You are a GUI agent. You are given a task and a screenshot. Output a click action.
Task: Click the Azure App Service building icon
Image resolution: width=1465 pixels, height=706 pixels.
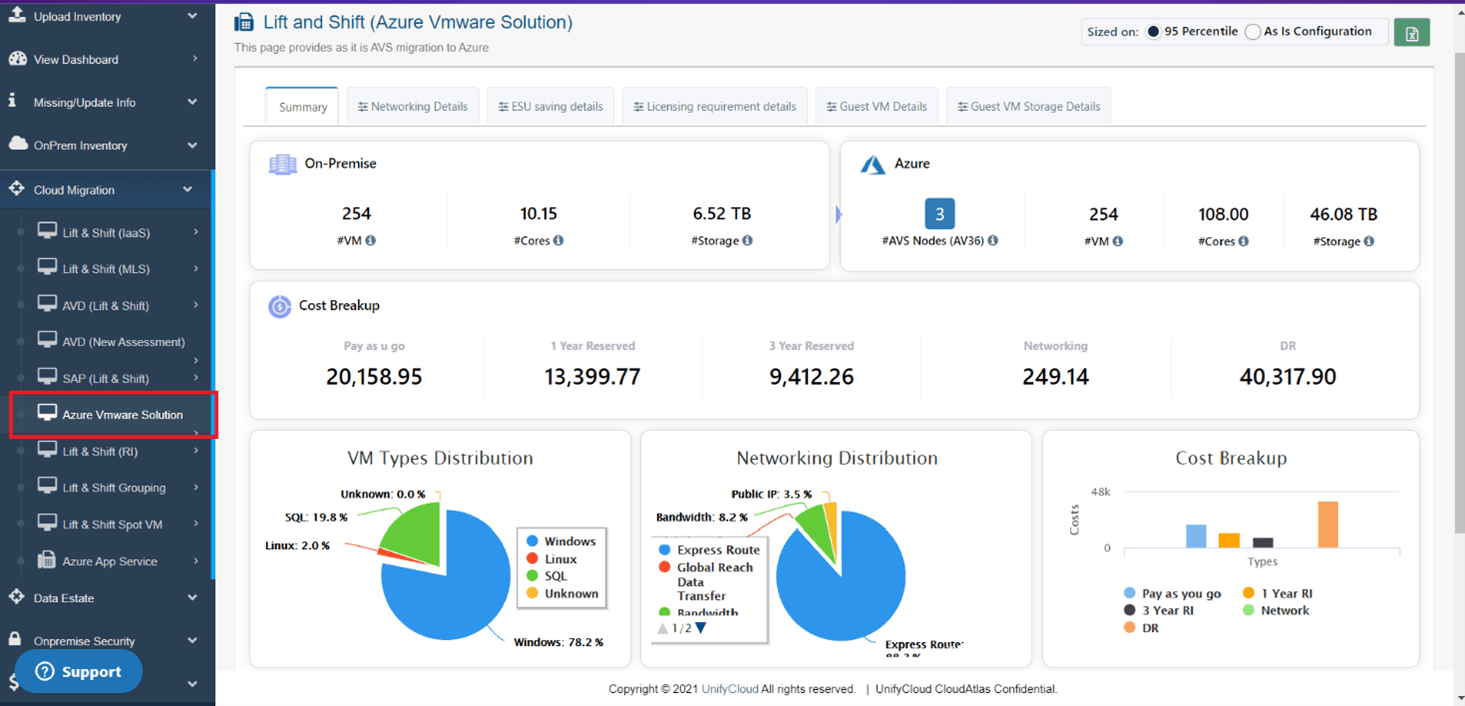[47, 560]
